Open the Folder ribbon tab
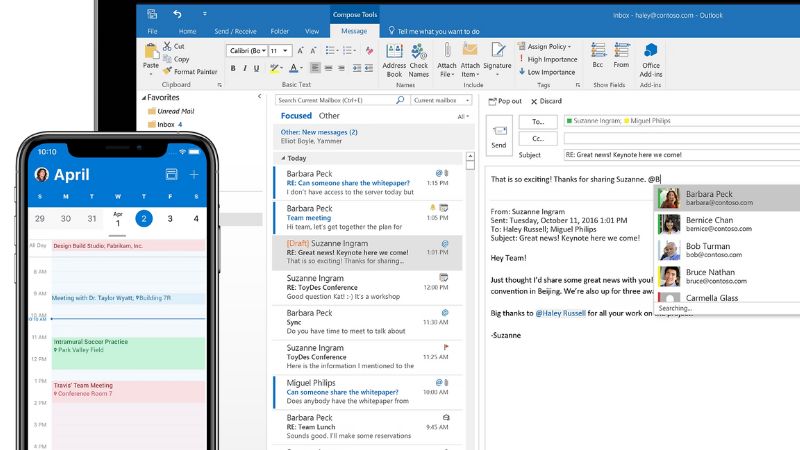800x450 pixels. pos(280,31)
